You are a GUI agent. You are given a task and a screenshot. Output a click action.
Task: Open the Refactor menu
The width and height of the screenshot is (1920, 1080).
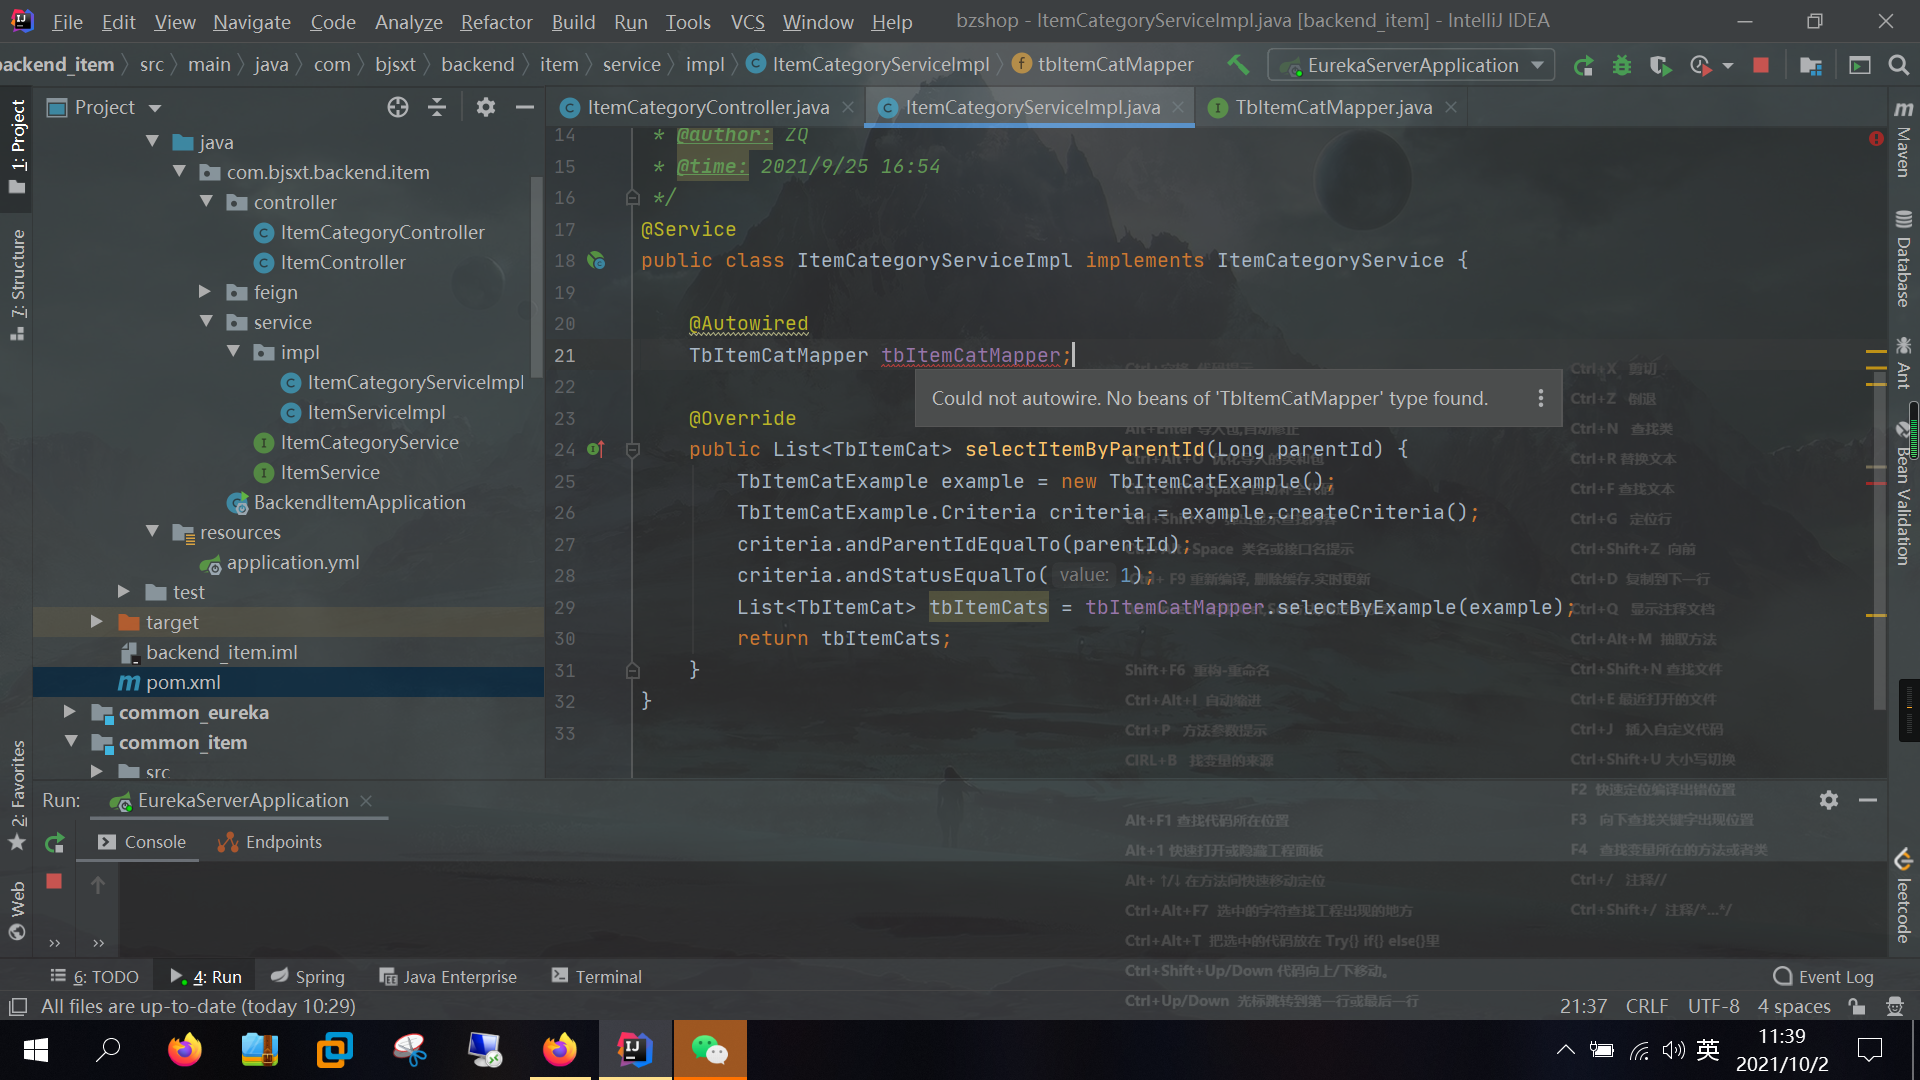pos(496,22)
